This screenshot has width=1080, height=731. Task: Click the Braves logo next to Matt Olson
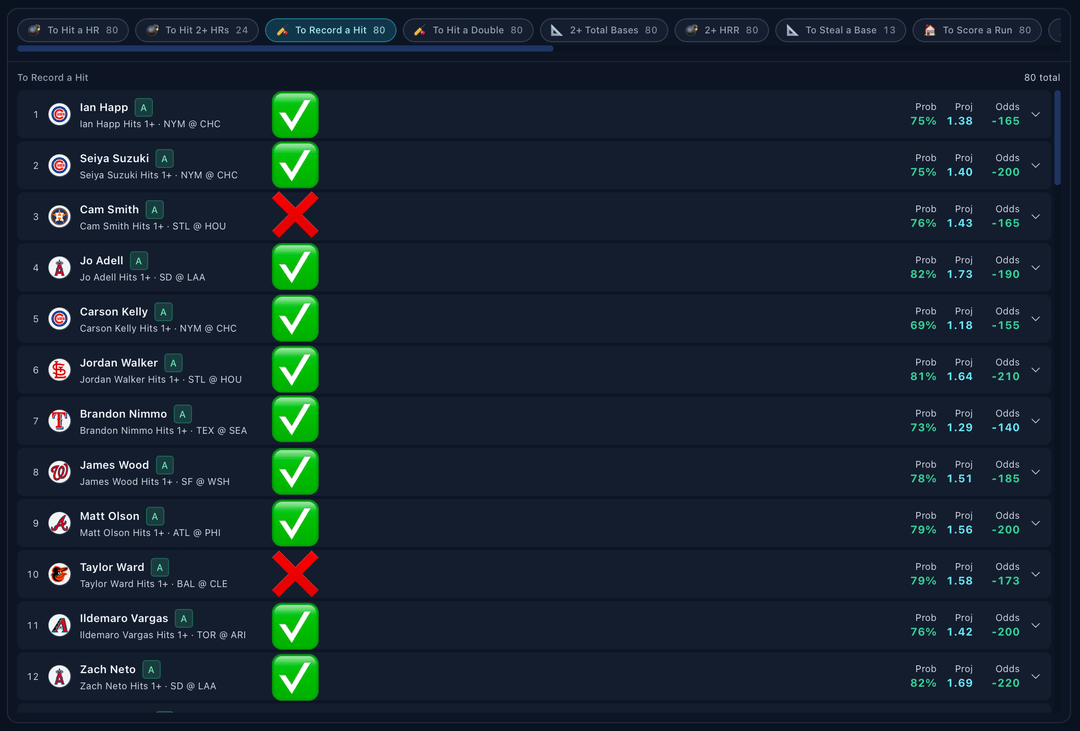tap(60, 523)
